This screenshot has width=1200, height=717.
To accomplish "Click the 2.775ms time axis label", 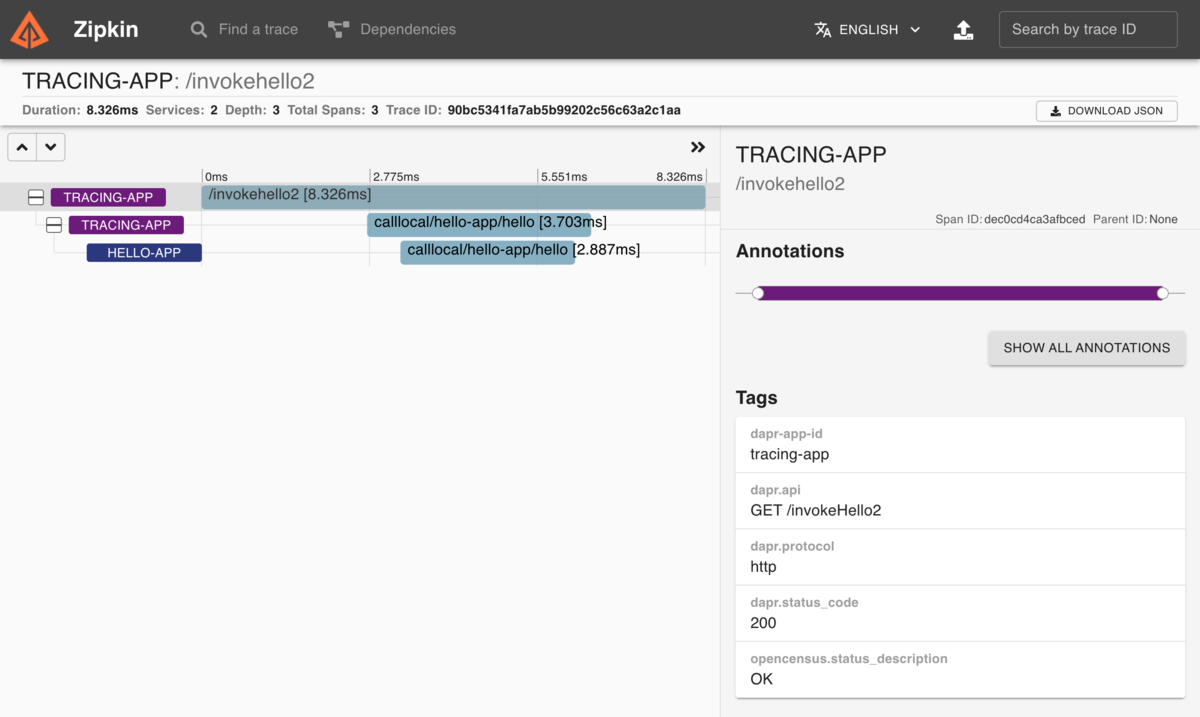I will (x=395, y=176).
